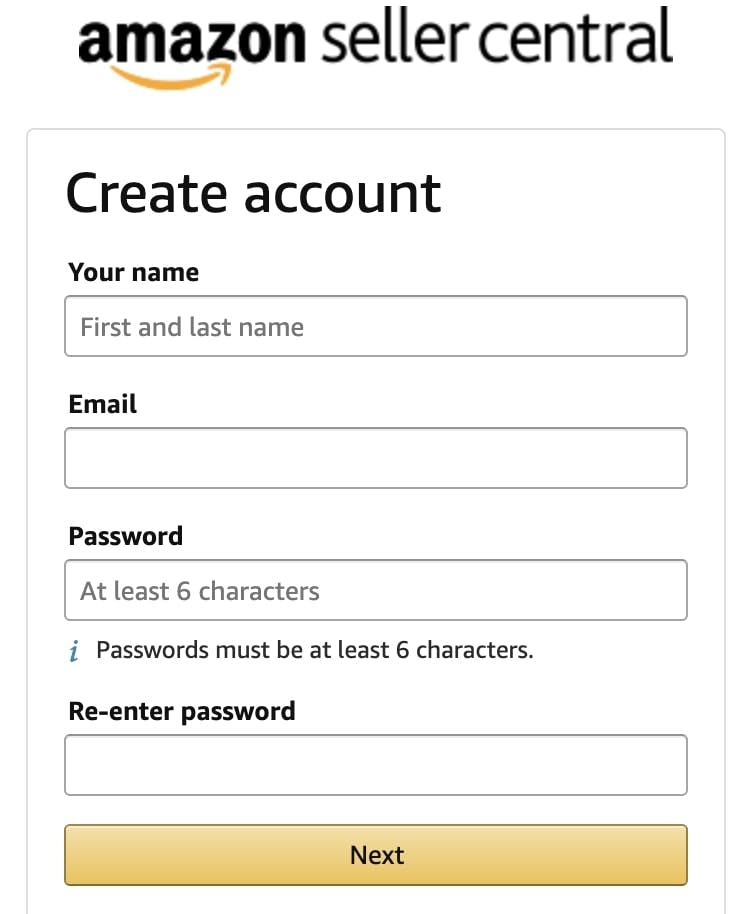Click blank space right of Create account heading
742x914 pixels.
tap(580, 193)
